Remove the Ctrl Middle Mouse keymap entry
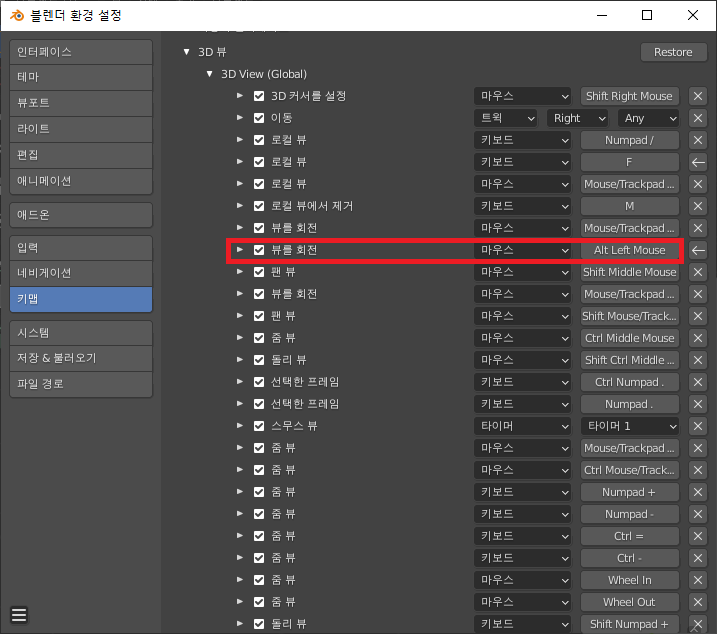 pyautogui.click(x=698, y=338)
